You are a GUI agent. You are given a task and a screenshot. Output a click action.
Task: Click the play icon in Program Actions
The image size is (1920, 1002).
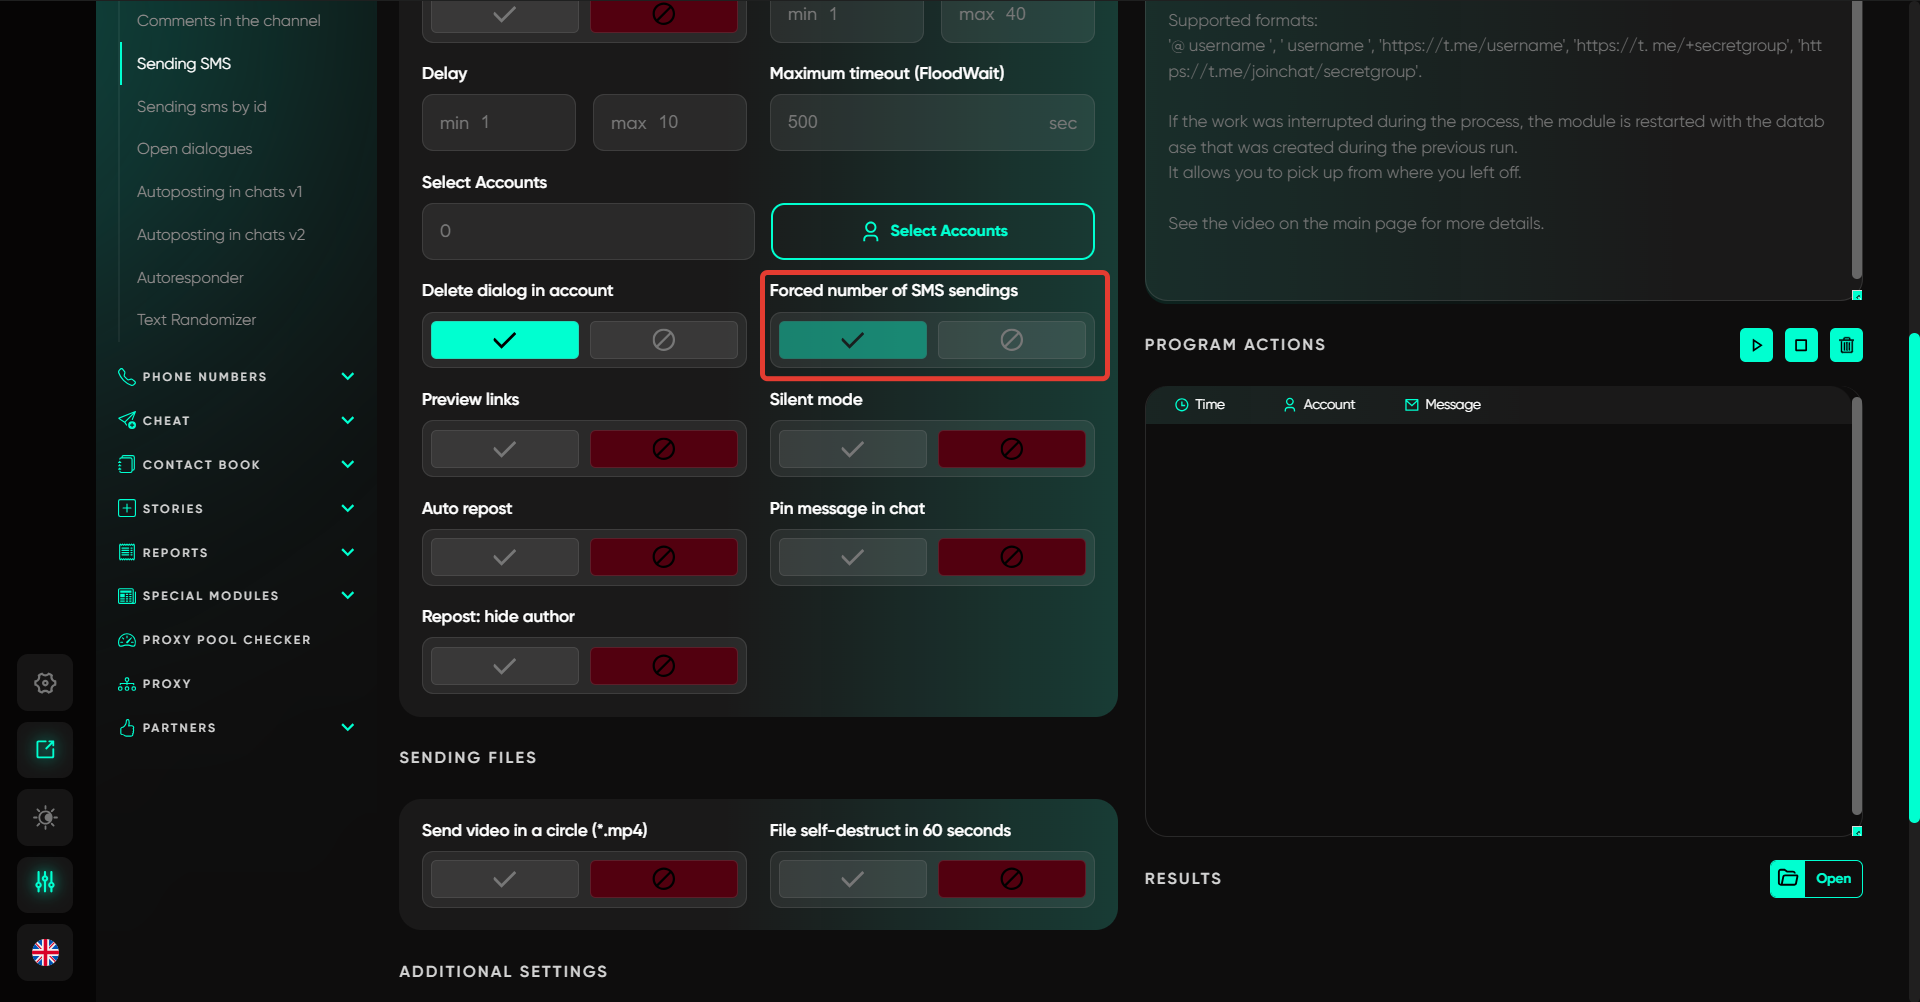(1756, 345)
